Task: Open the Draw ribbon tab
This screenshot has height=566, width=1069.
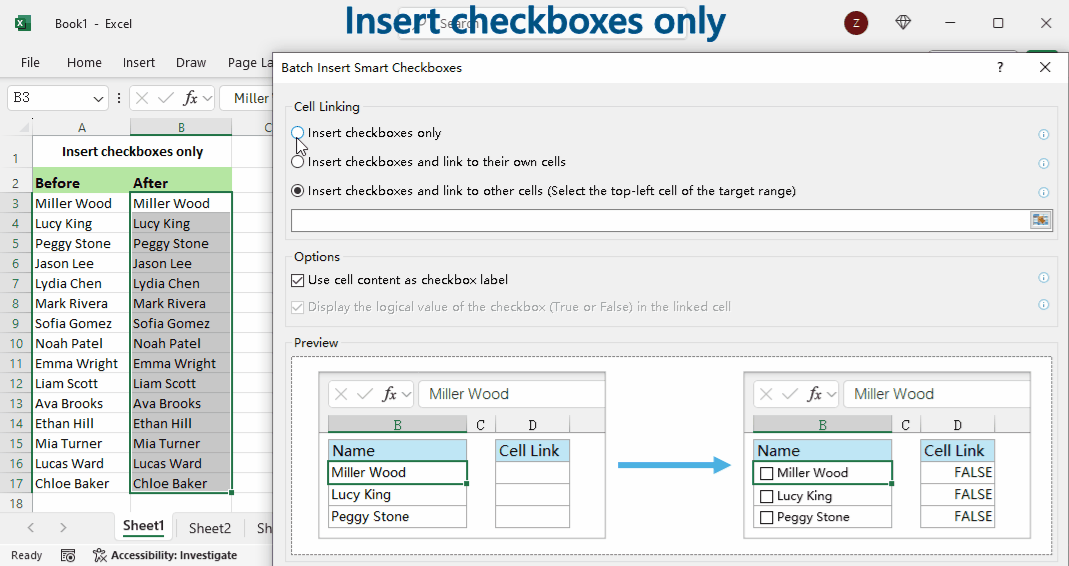Action: 191,62
